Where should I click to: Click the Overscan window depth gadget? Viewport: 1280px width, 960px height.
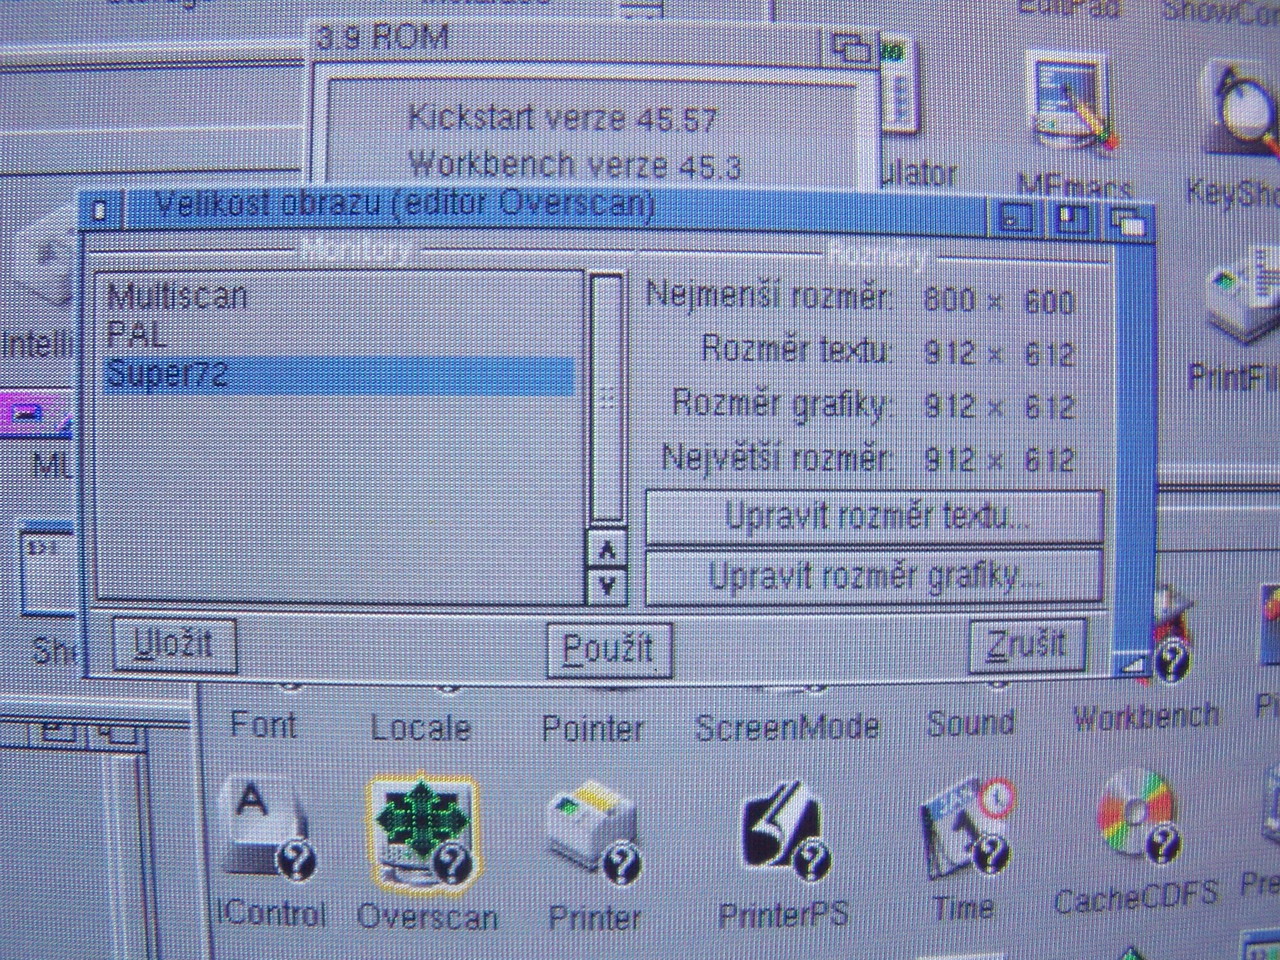(x=1129, y=219)
